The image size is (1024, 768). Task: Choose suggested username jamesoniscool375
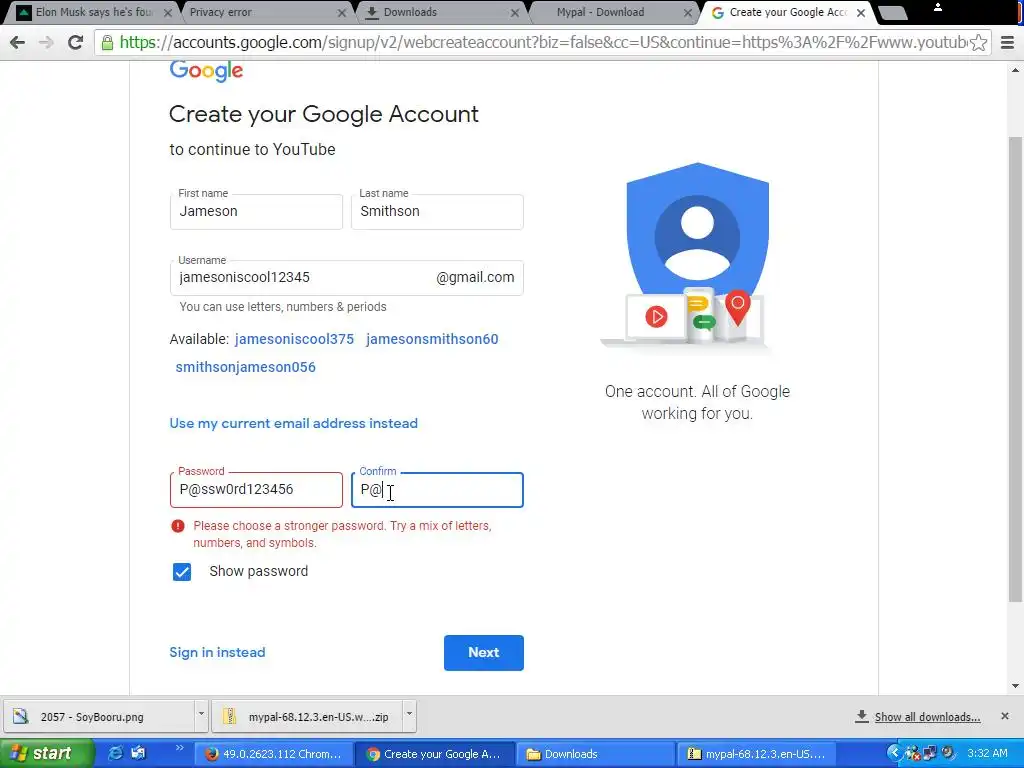tap(295, 339)
